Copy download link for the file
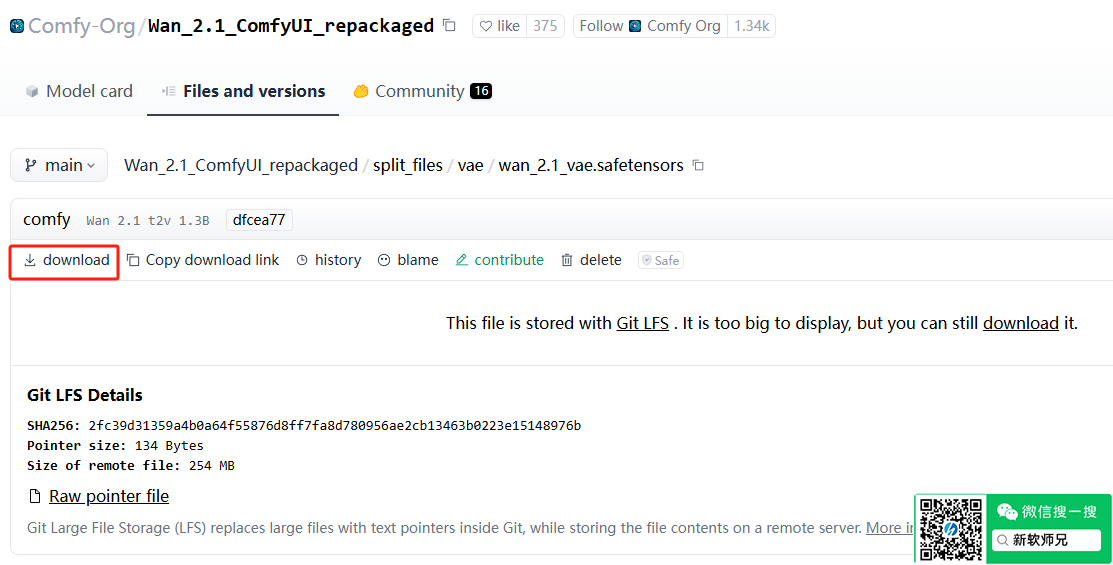 click(203, 260)
